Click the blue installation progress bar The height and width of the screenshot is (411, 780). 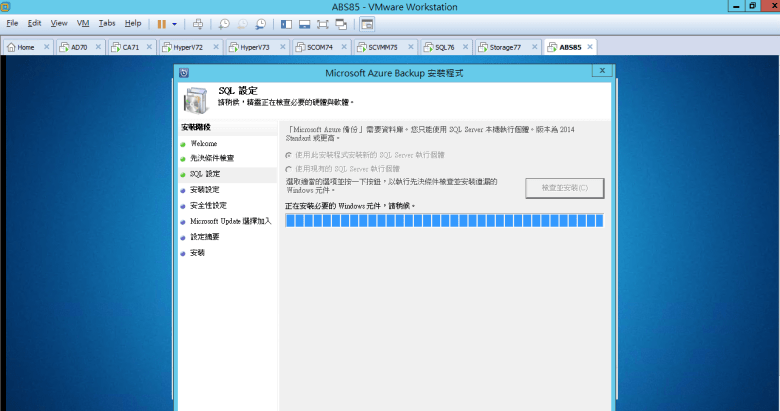444,220
